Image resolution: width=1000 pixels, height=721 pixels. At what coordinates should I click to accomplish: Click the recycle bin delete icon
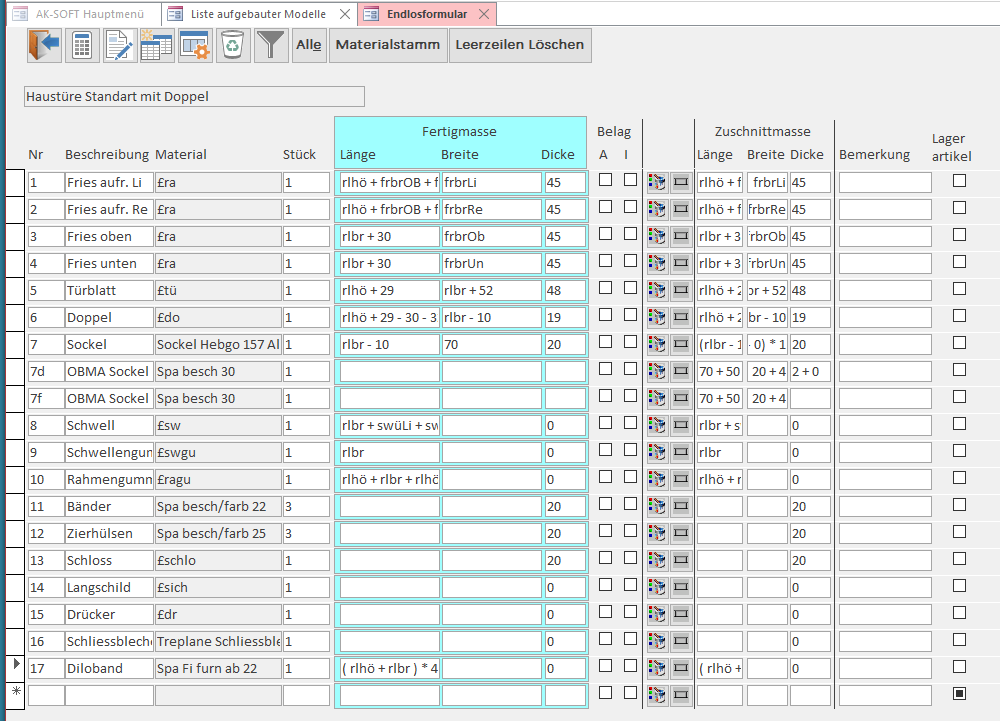[233, 45]
